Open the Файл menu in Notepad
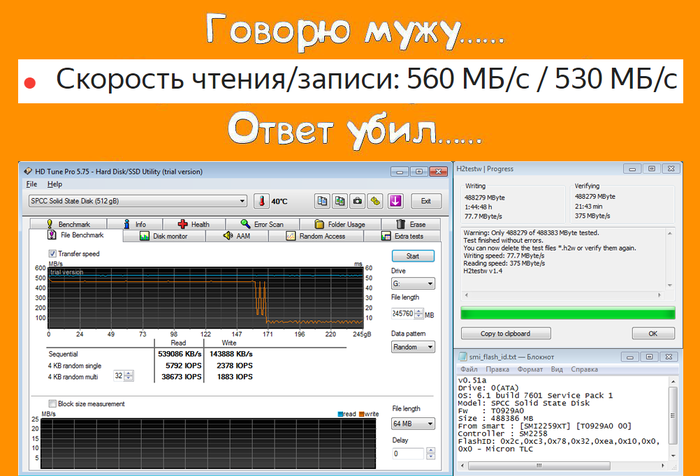The image size is (700, 476). point(469,369)
